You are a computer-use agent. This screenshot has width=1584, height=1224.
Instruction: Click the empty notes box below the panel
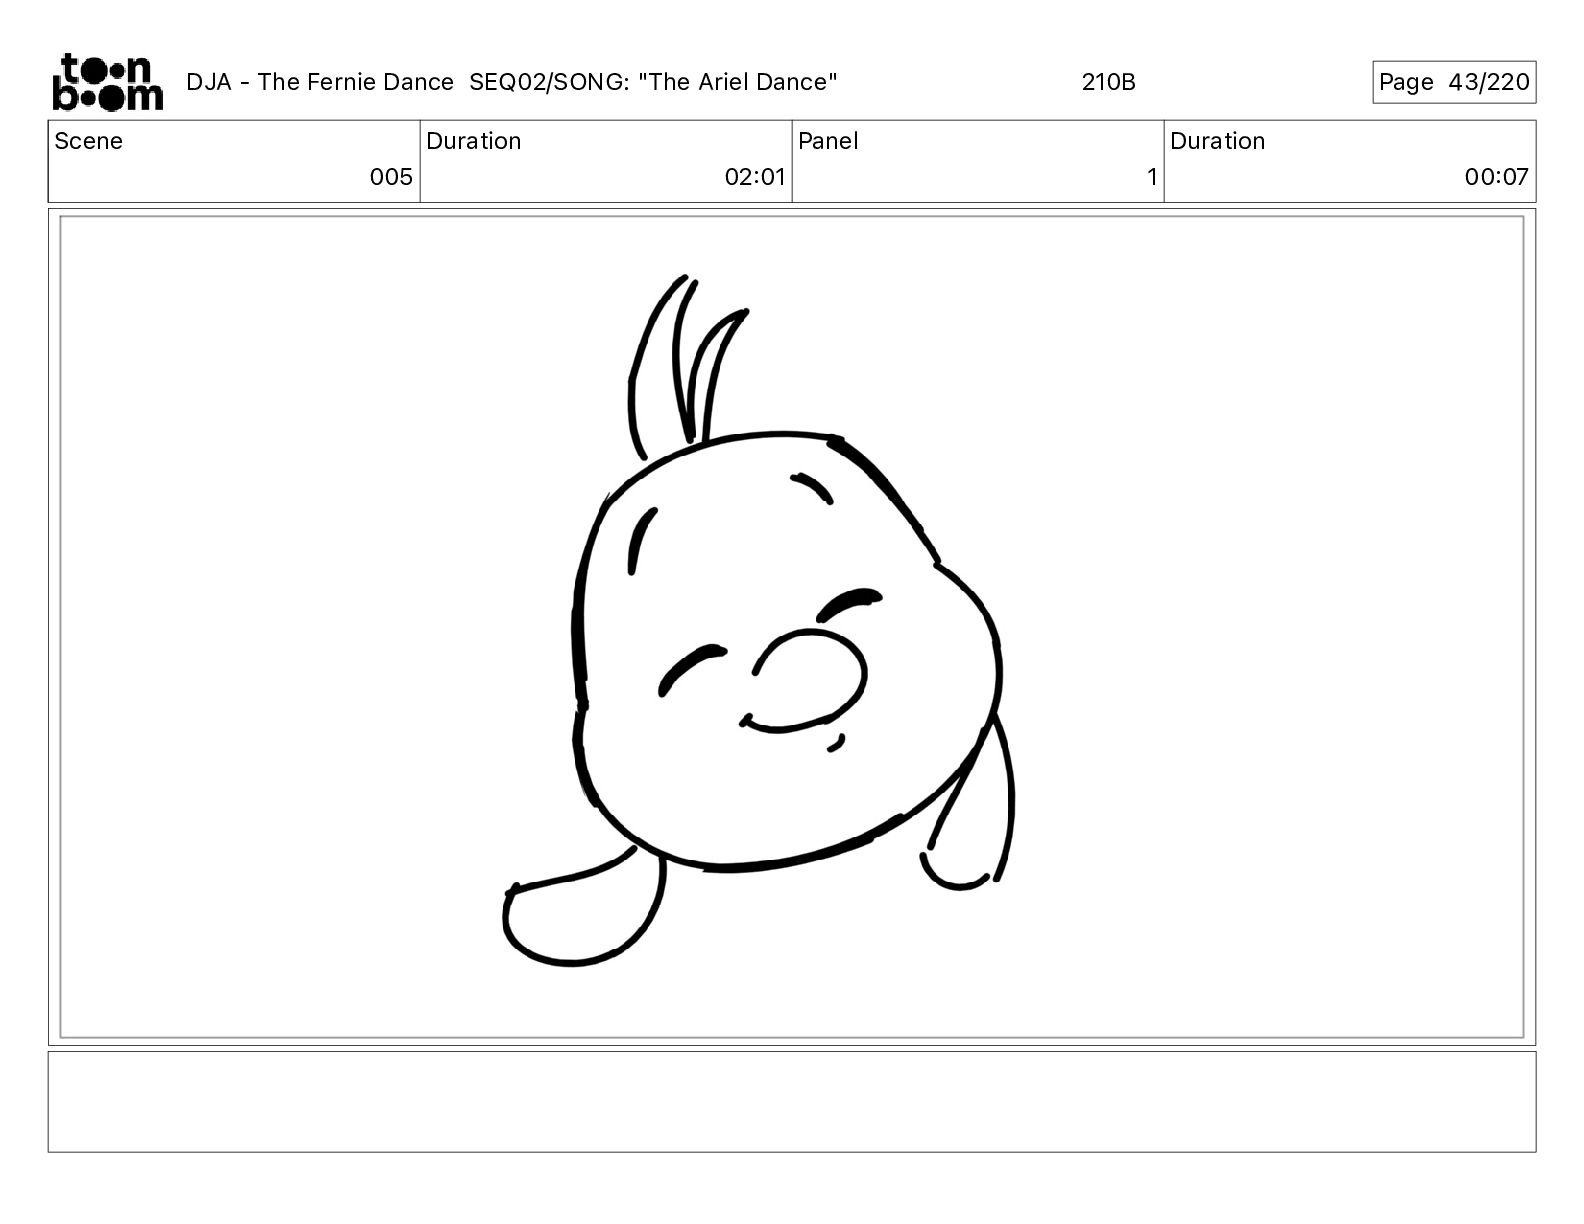click(x=792, y=1101)
